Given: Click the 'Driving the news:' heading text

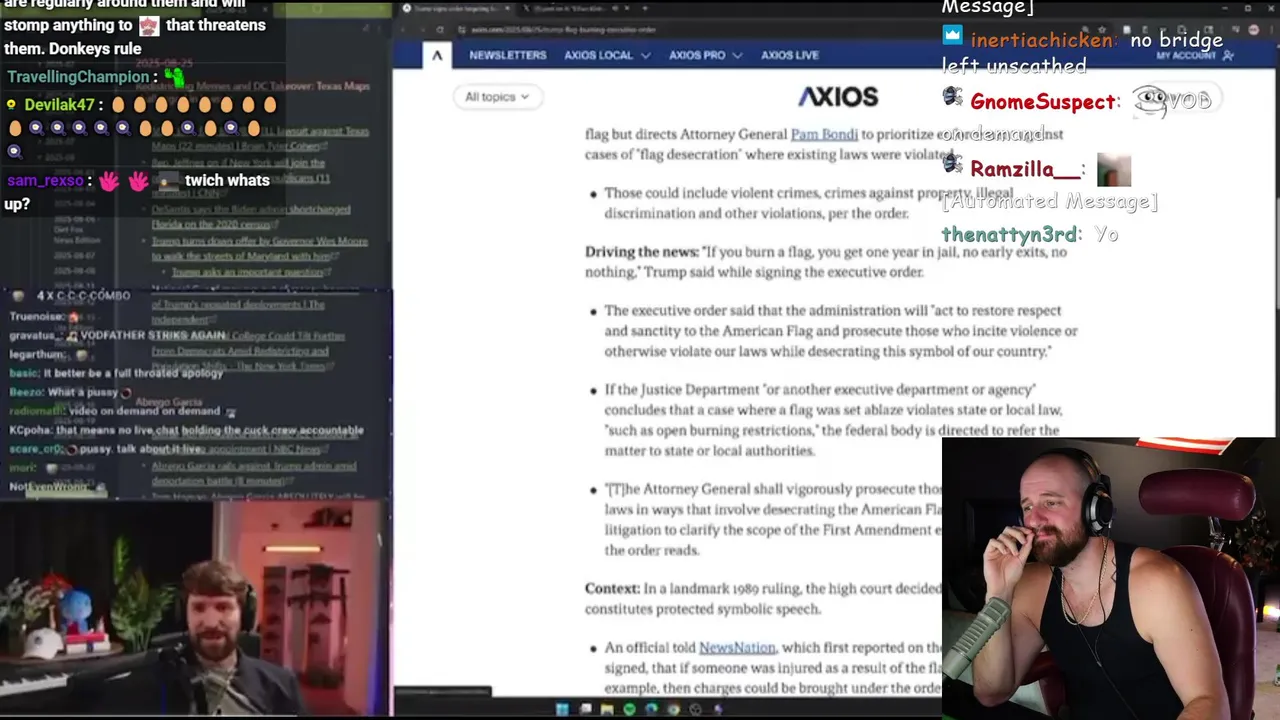Looking at the screenshot, I should pos(642,252).
